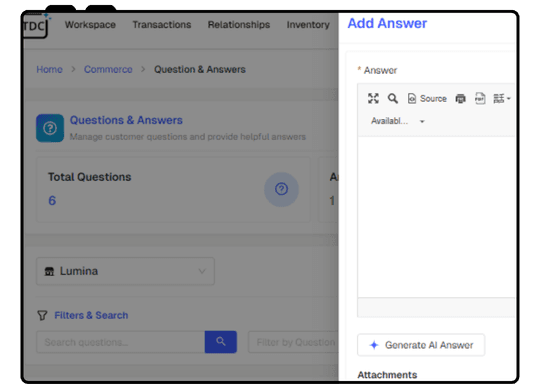This screenshot has width=540, height=384.
Task: Click the TDC logo icon
Action: (35, 26)
